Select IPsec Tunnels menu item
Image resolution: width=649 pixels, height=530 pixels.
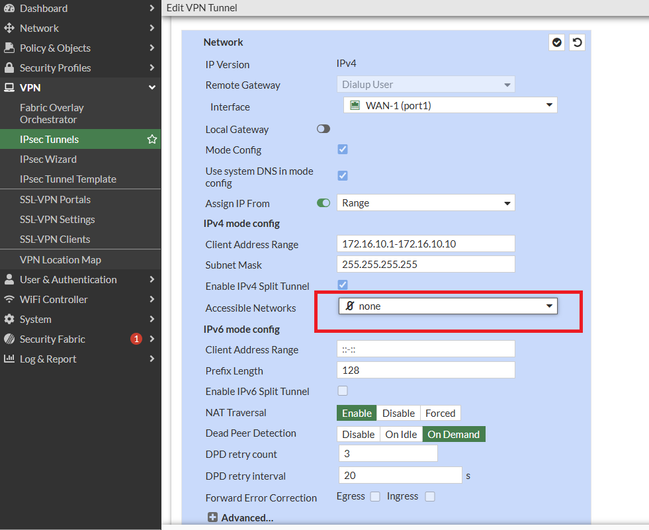tap(80, 139)
